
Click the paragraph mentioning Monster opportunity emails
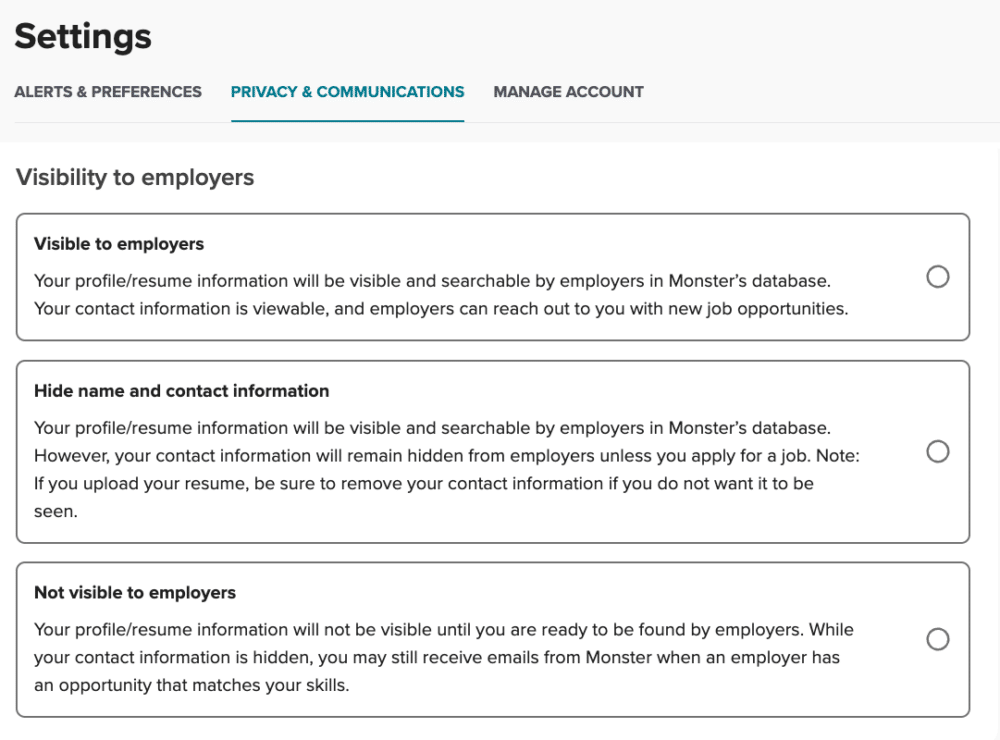[x=443, y=657]
